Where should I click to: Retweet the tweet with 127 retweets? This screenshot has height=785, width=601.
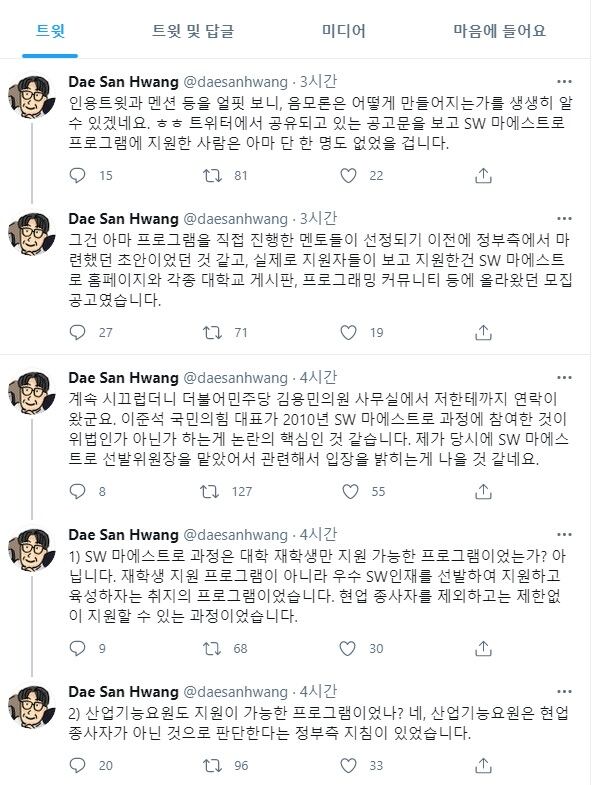[x=211, y=492]
